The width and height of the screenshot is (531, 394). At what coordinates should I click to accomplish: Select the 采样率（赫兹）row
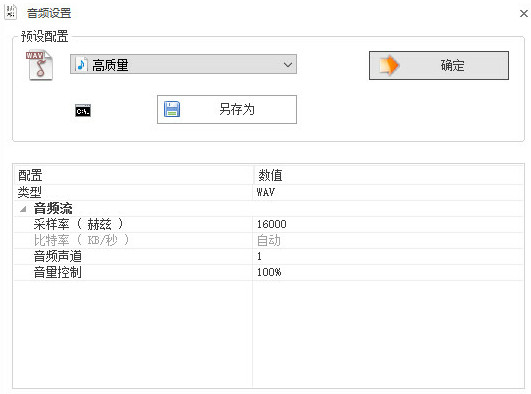coord(268,224)
